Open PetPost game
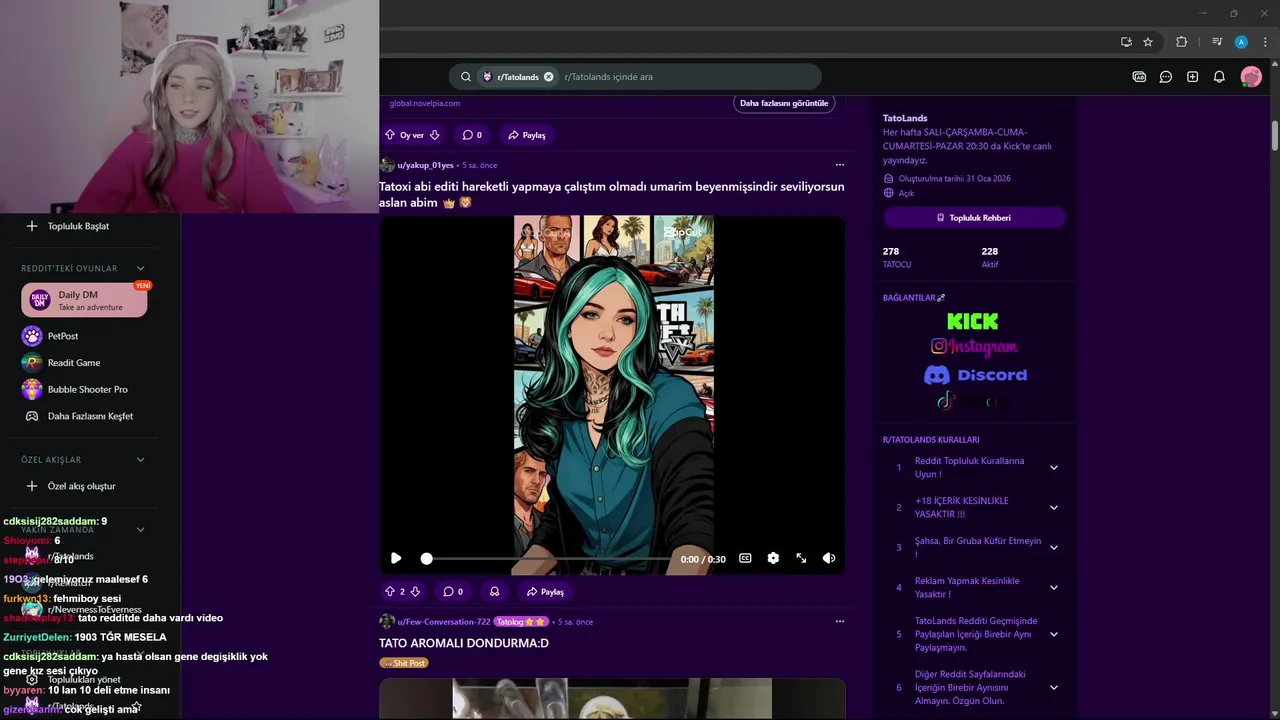1280x720 pixels. [62, 336]
